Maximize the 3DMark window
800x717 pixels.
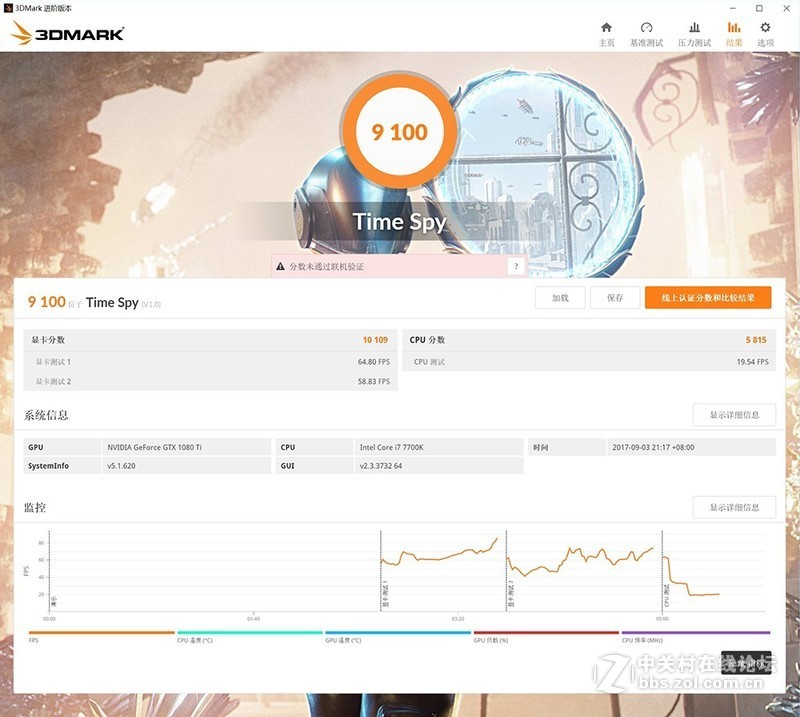(759, 8)
